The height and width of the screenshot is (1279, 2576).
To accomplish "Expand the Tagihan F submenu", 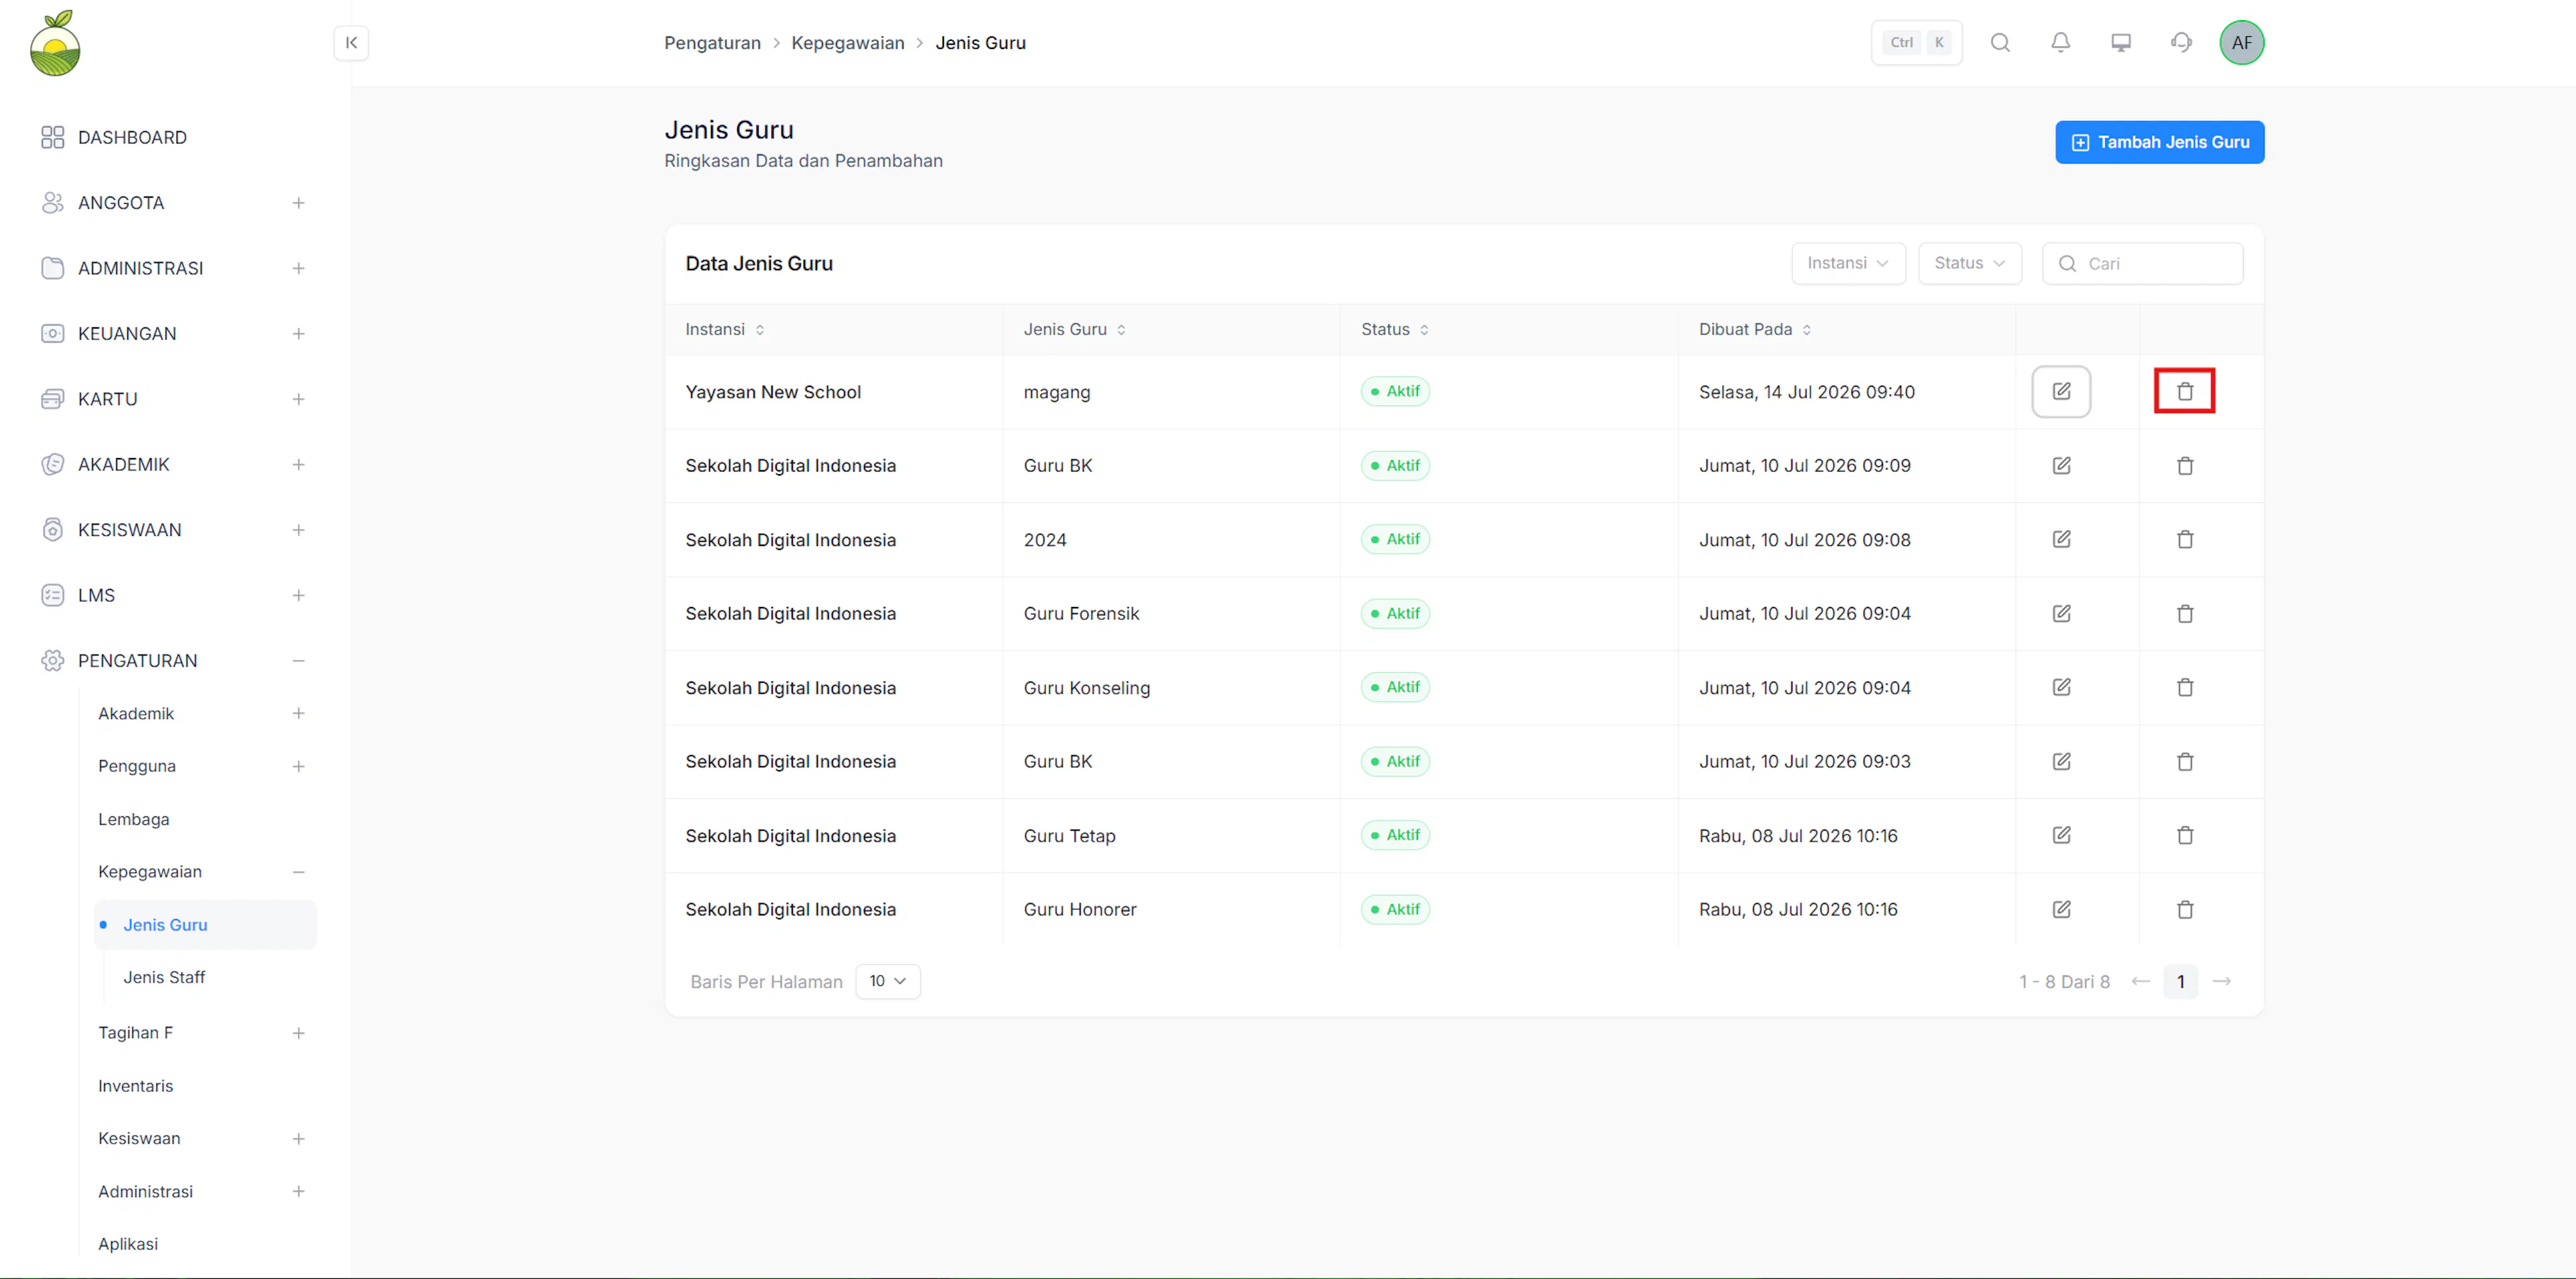I will pos(298,1033).
